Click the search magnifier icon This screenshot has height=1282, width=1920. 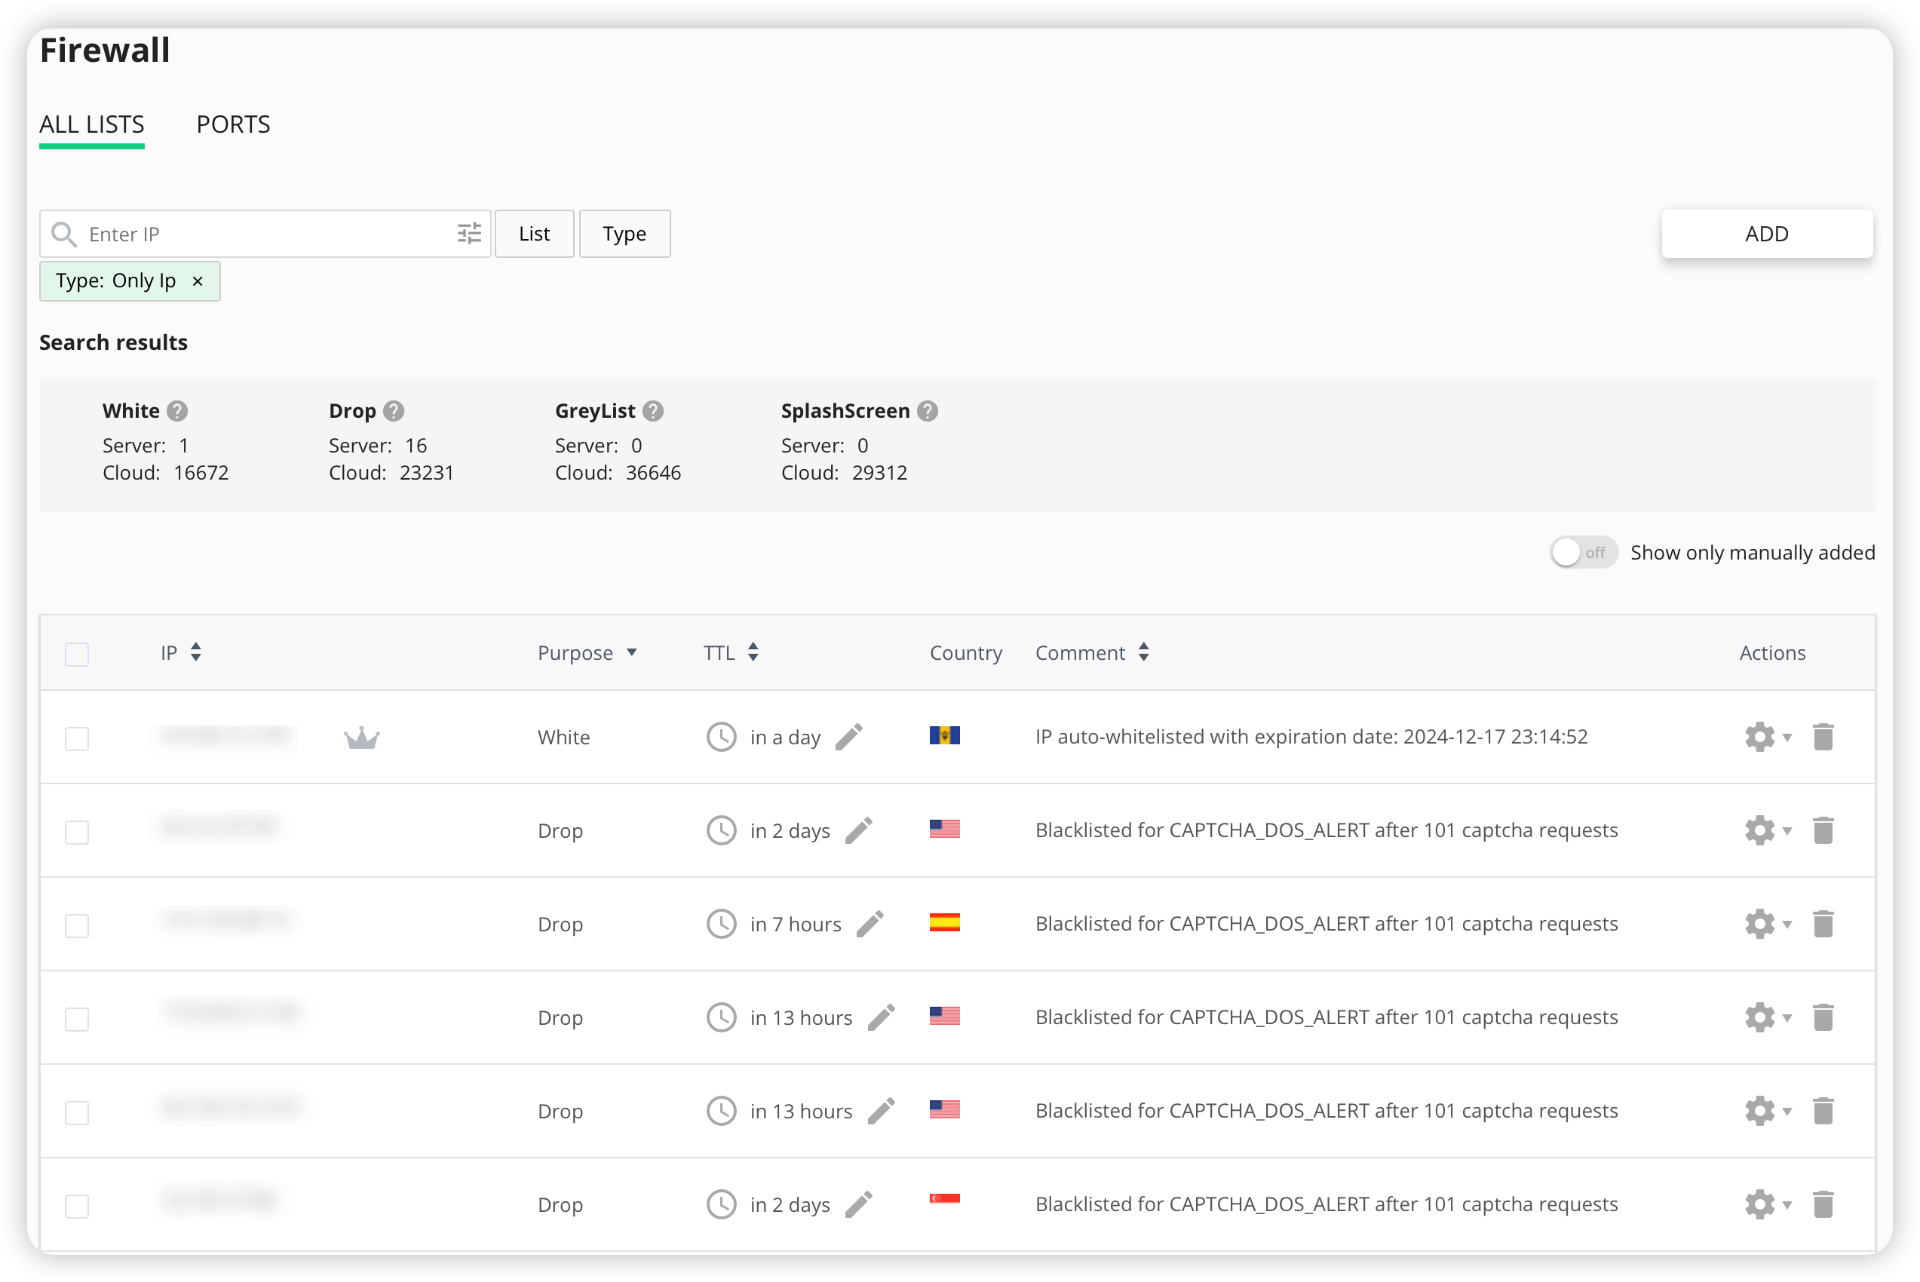64,234
